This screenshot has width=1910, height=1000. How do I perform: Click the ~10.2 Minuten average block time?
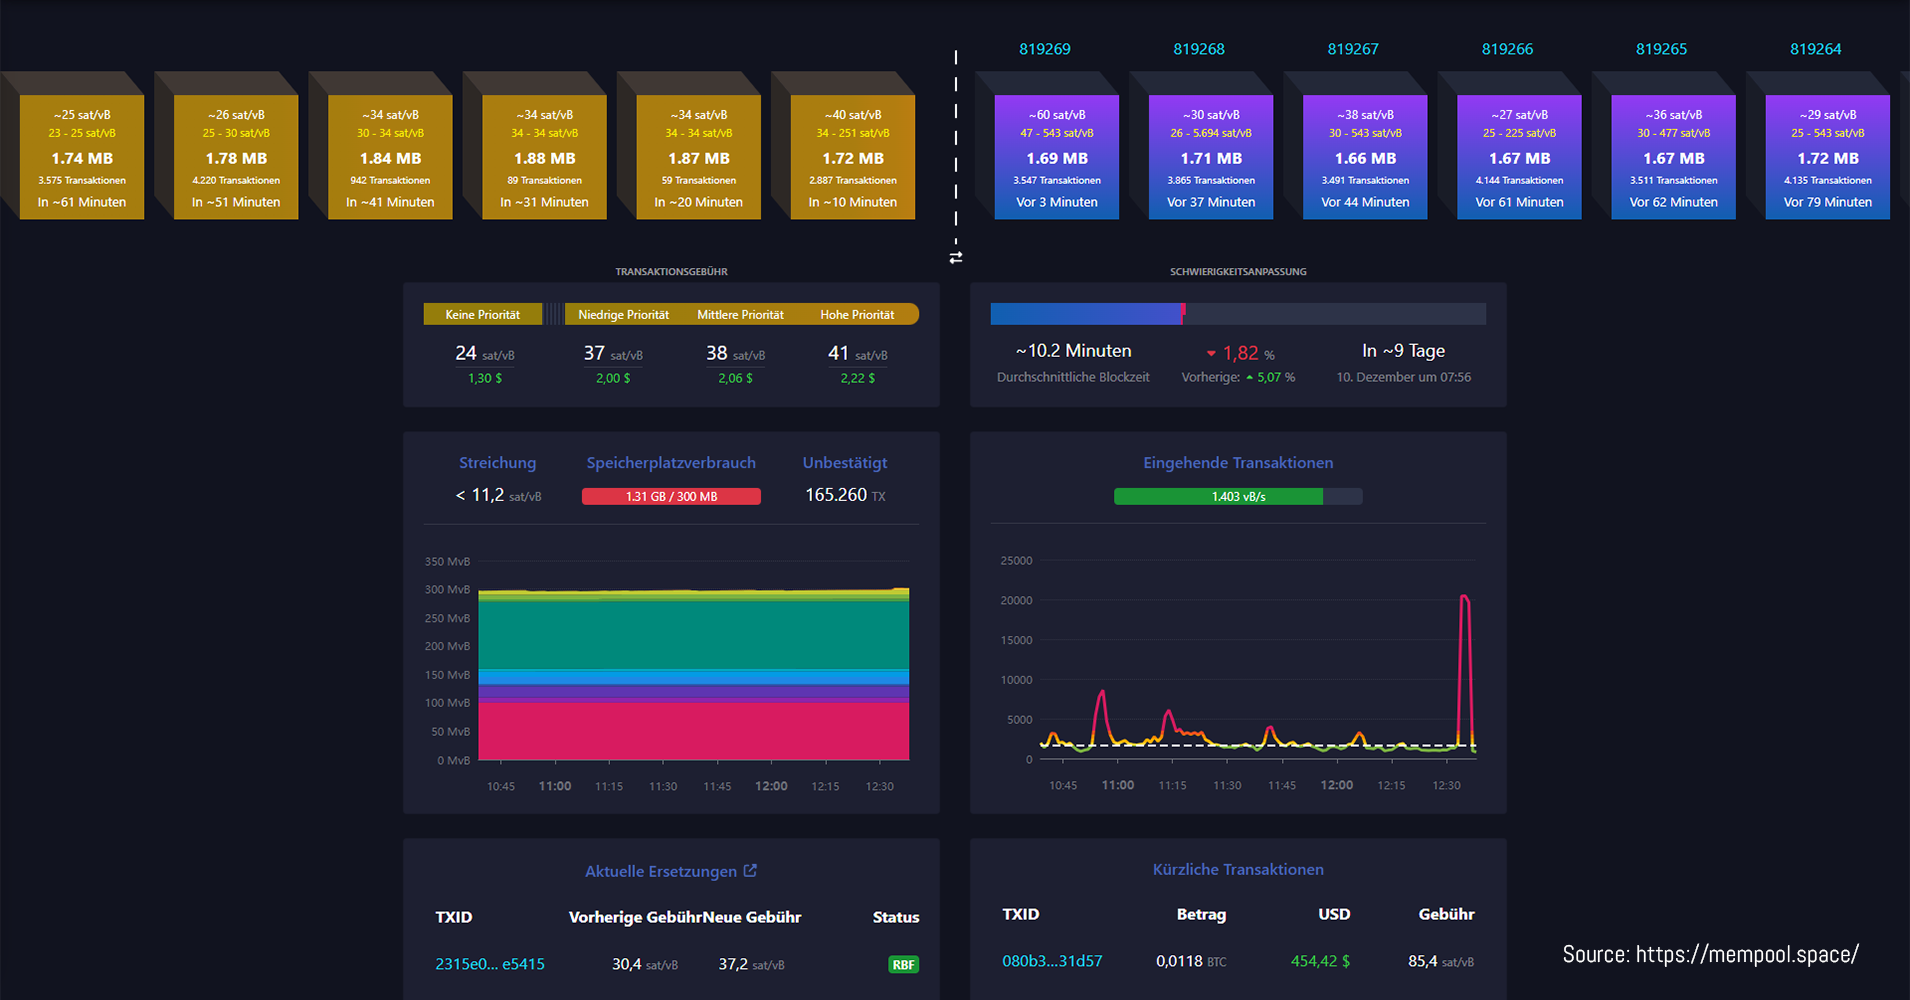pos(1073,351)
